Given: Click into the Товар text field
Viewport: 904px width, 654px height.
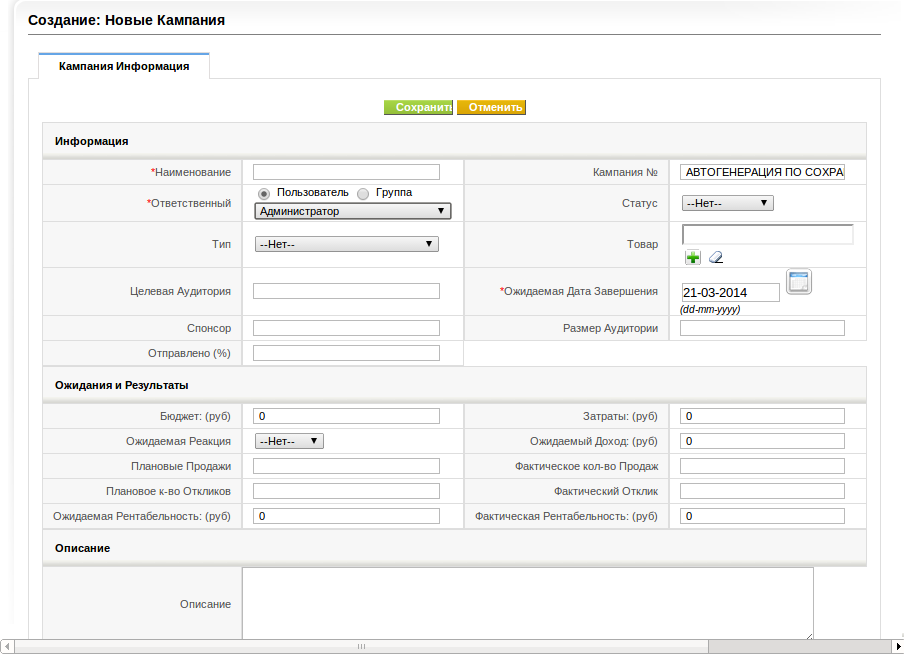Looking at the screenshot, I should pos(767,235).
